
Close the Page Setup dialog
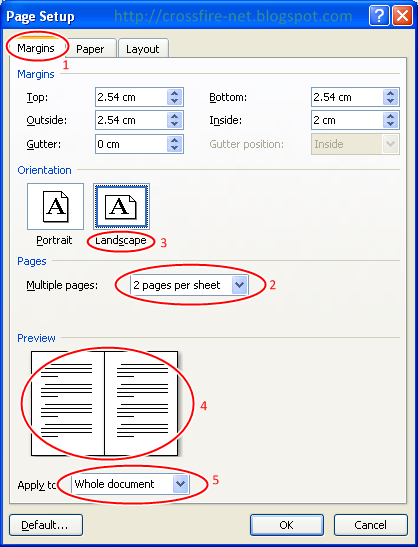402,16
